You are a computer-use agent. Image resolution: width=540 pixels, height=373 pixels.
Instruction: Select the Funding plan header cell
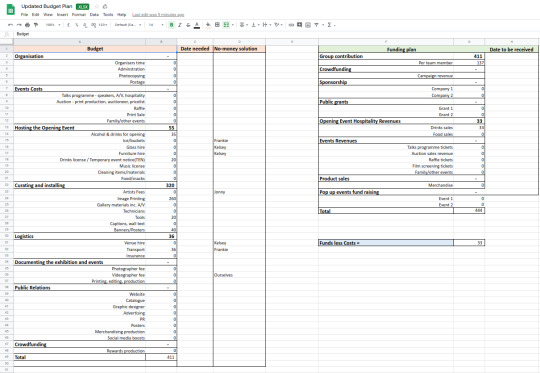click(402, 49)
